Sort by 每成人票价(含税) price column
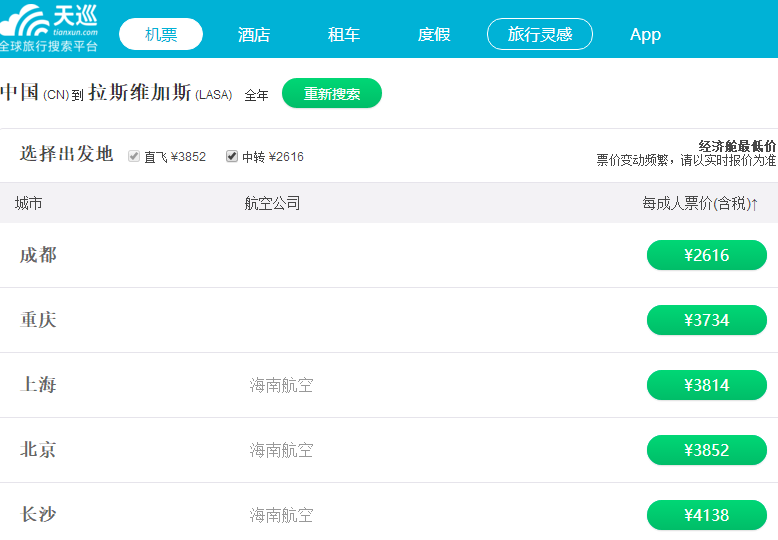The width and height of the screenshot is (778, 540). click(700, 203)
